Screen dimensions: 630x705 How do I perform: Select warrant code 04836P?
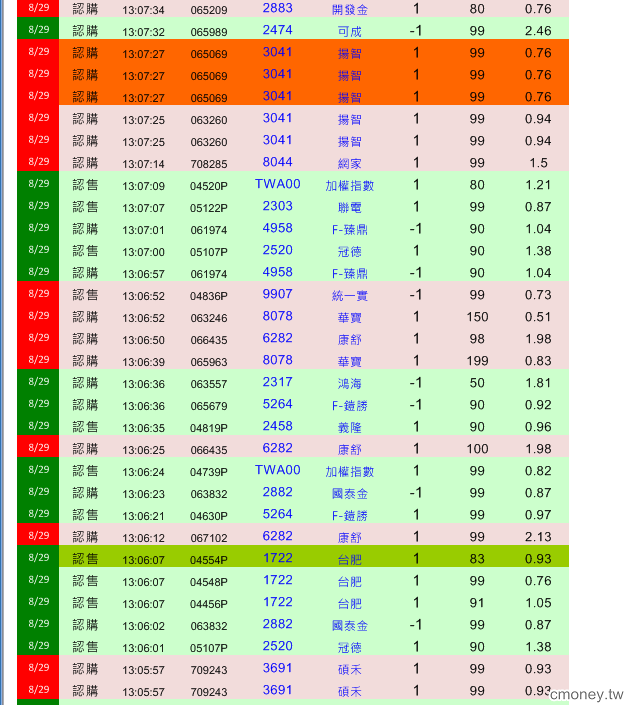[209, 296]
